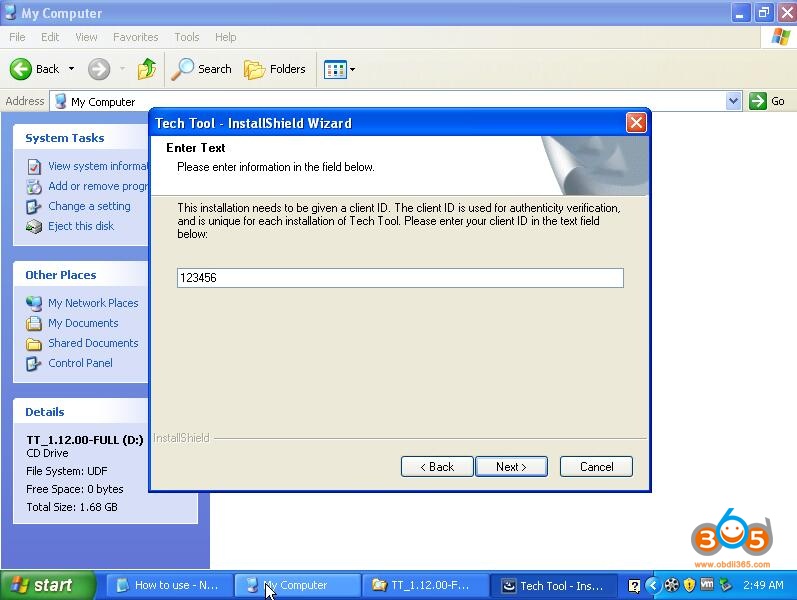Viewport: 797px width, 600px height.
Task: Click View system information link
Action: pyautogui.click(x=98, y=166)
